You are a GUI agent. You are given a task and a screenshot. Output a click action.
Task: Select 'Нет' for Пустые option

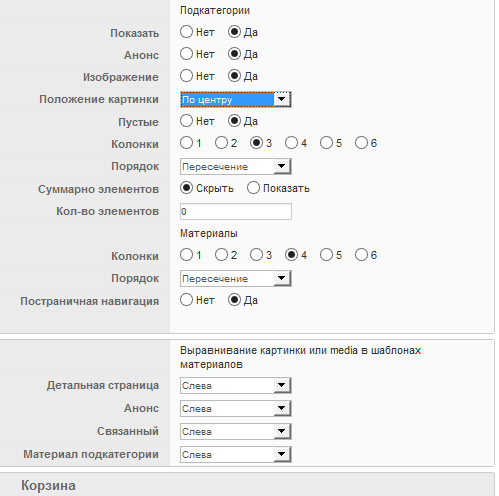coord(186,121)
